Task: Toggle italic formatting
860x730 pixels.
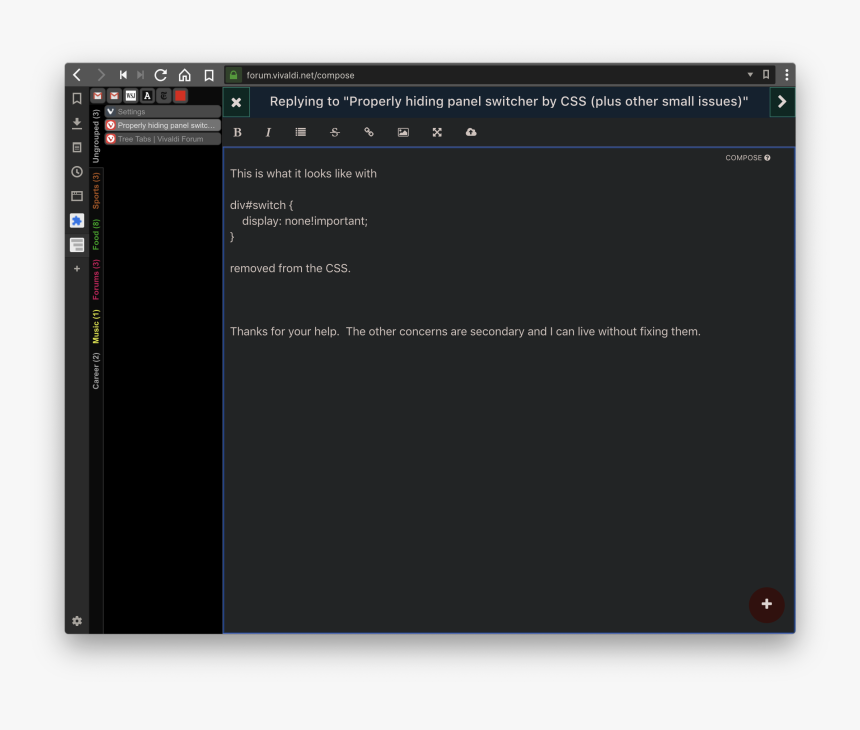Action: pyautogui.click(x=268, y=132)
